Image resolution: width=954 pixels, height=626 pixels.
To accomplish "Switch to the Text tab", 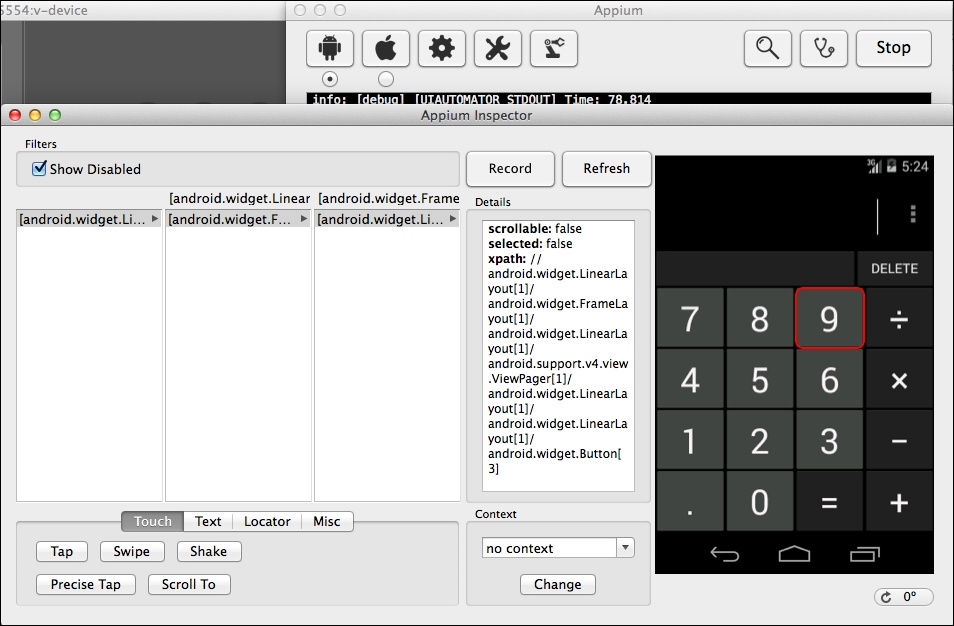I will (208, 521).
